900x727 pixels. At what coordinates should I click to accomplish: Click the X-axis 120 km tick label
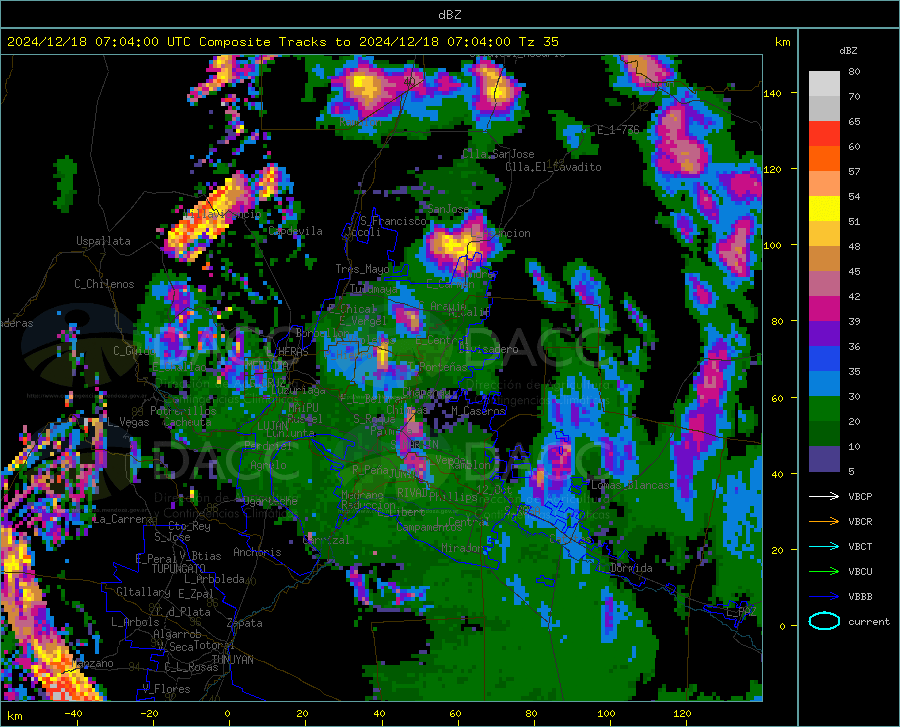(682, 714)
